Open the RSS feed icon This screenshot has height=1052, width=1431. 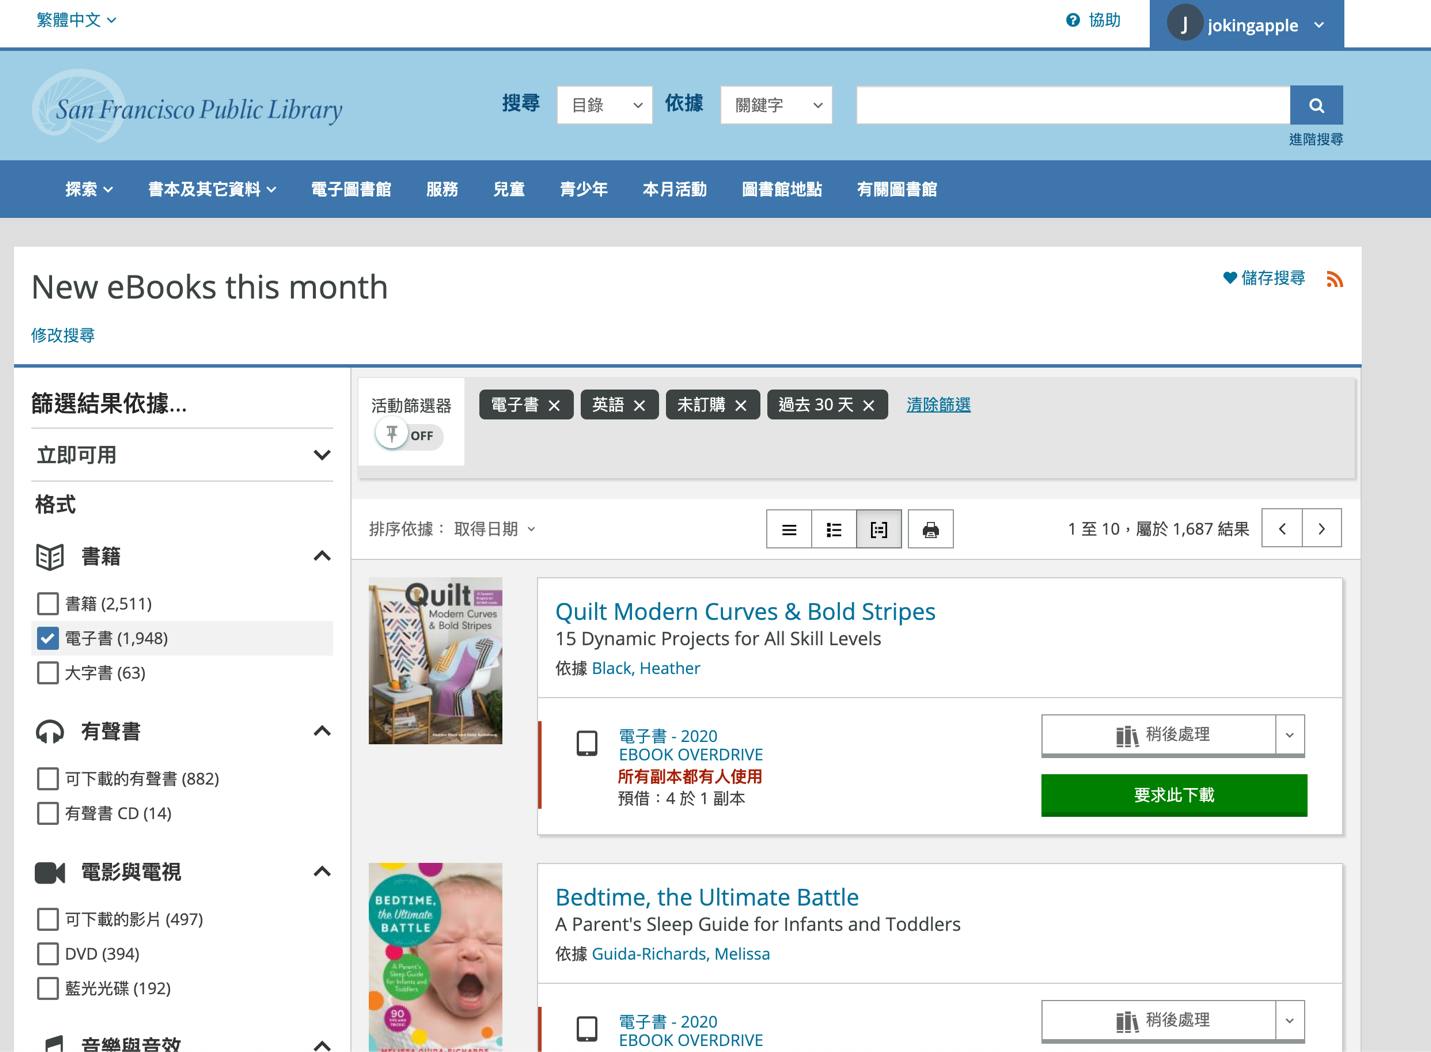coord(1334,279)
